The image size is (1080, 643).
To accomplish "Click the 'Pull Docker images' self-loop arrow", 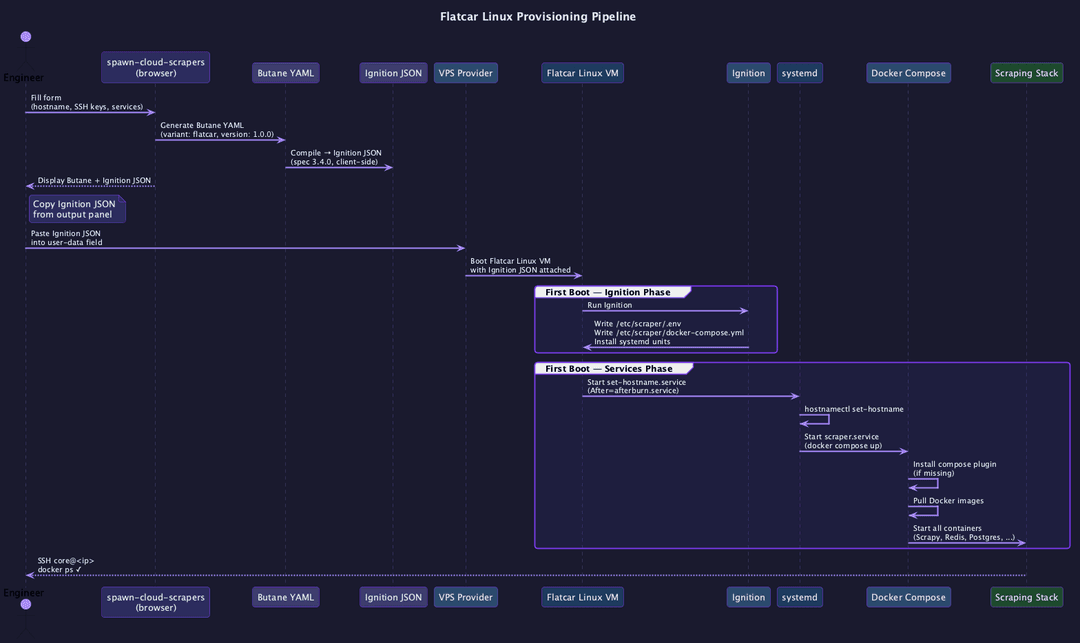I will (924, 511).
